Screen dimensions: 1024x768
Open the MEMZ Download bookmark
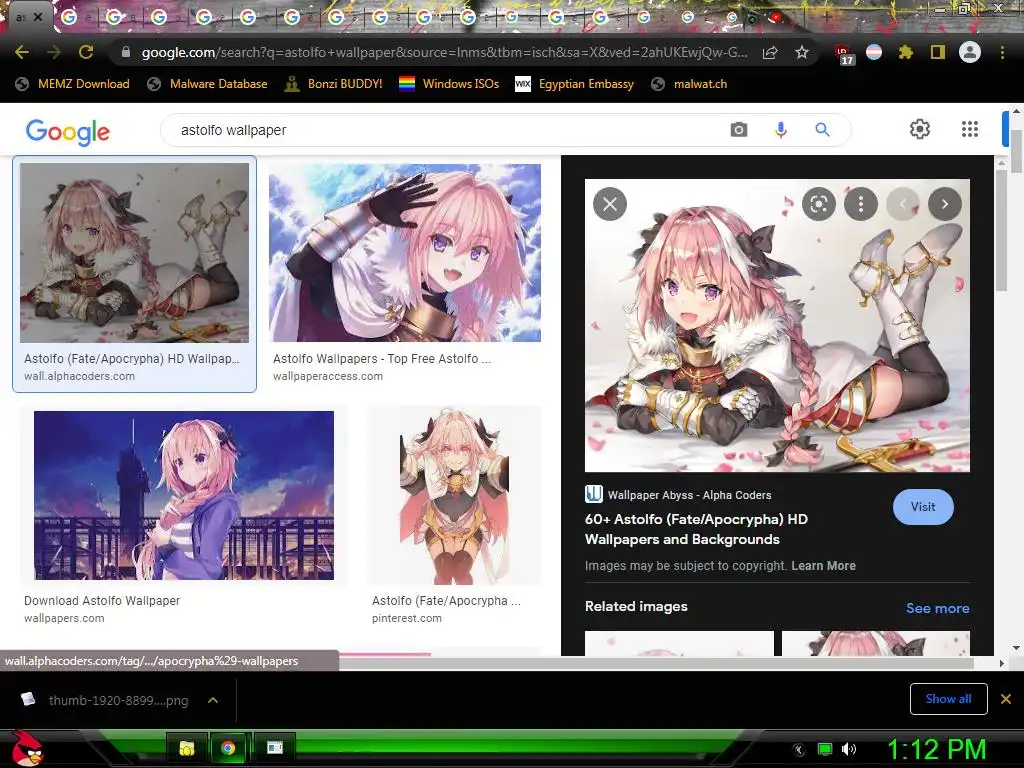click(x=72, y=84)
